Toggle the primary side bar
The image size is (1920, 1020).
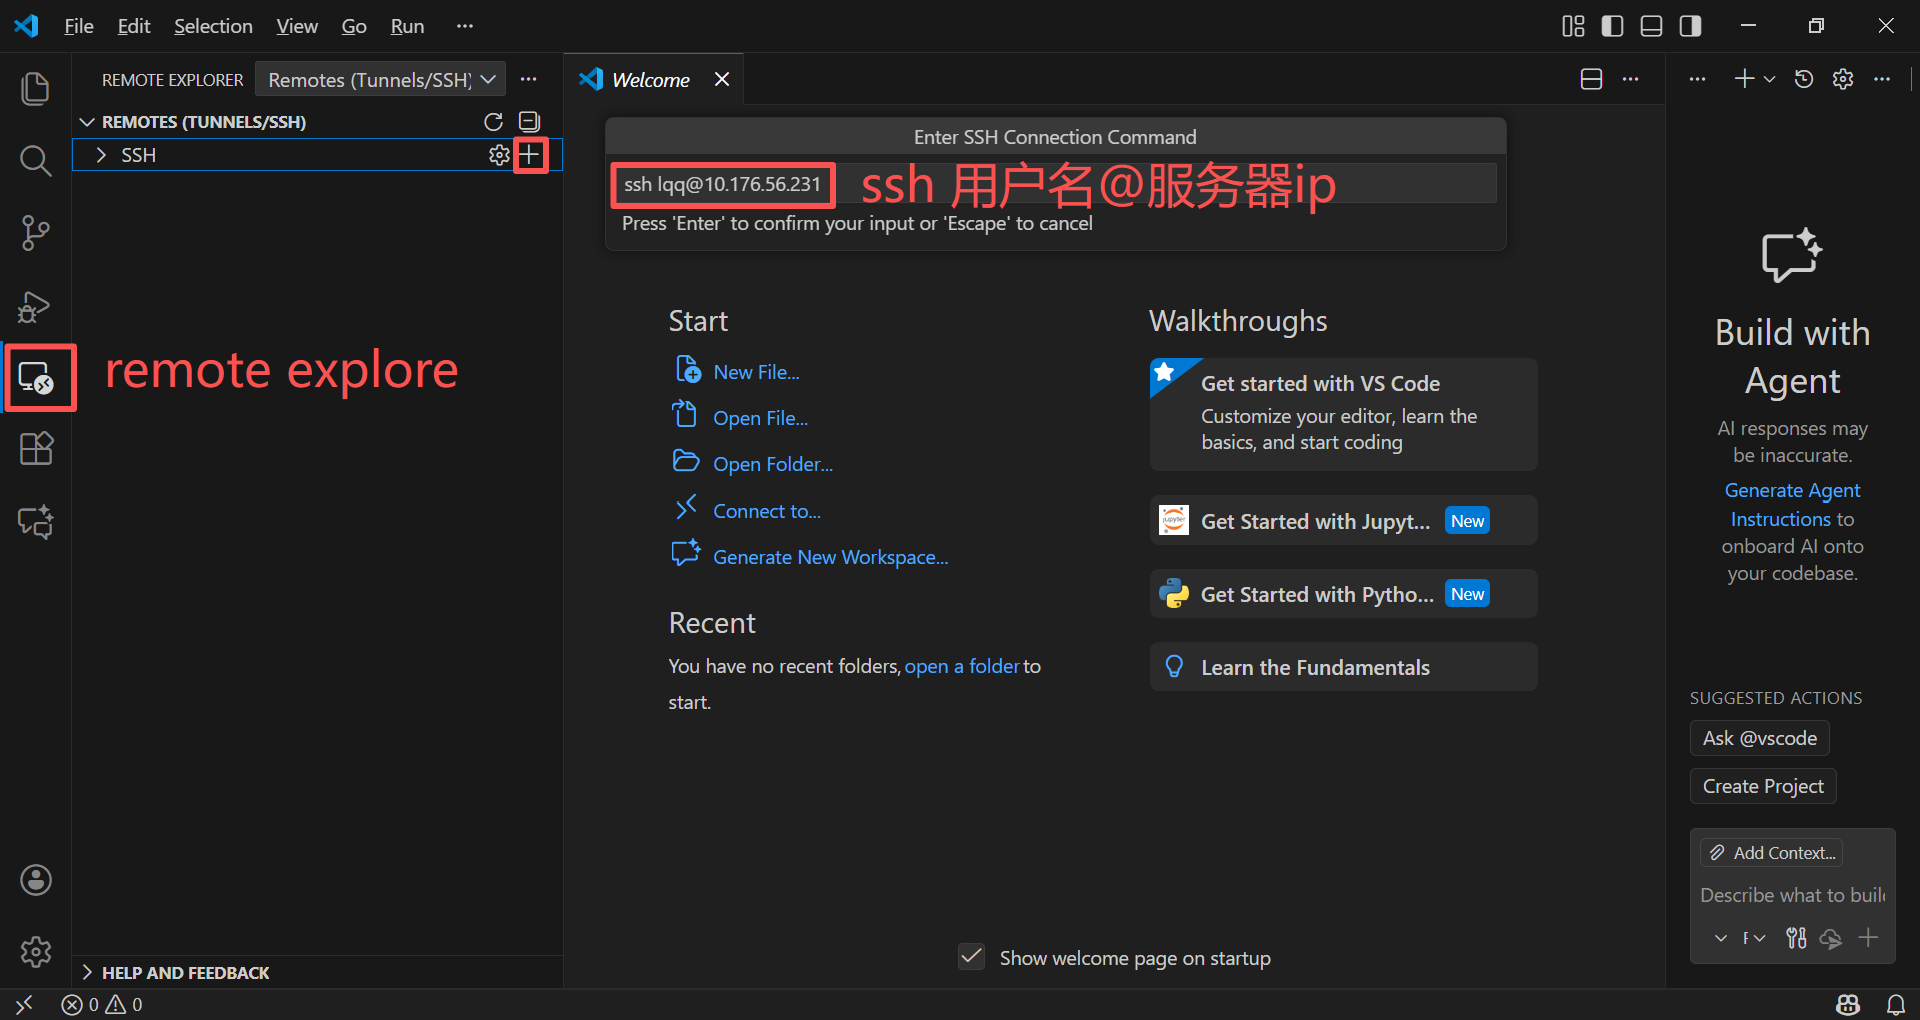1612,26
